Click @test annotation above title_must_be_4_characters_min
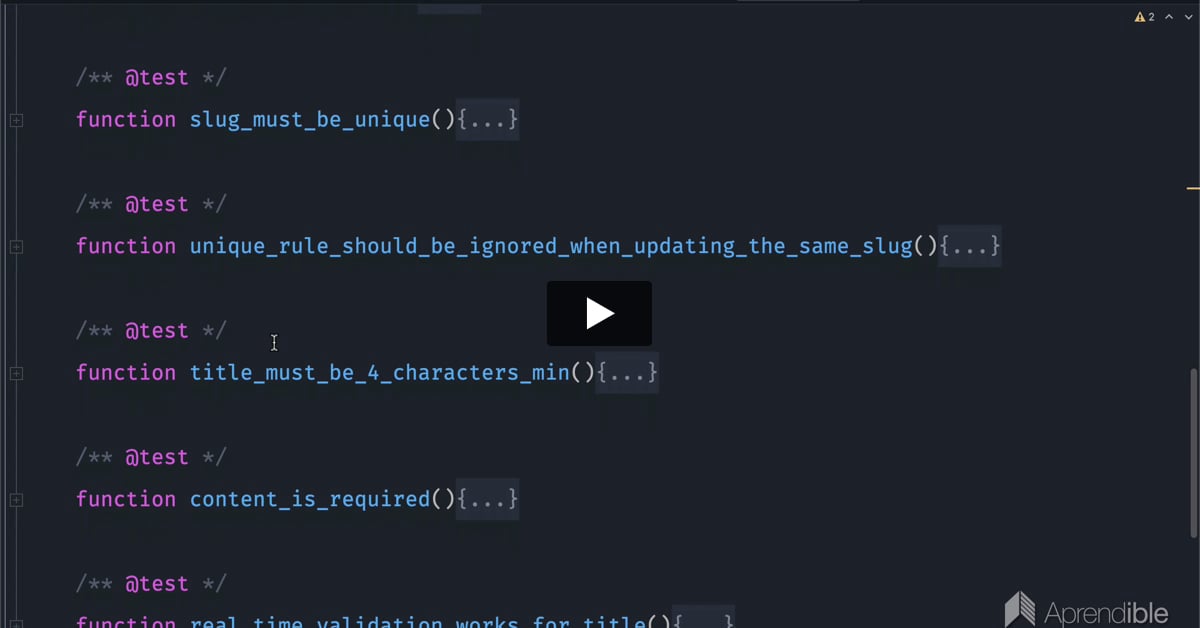The width and height of the screenshot is (1200, 628). tap(157, 330)
